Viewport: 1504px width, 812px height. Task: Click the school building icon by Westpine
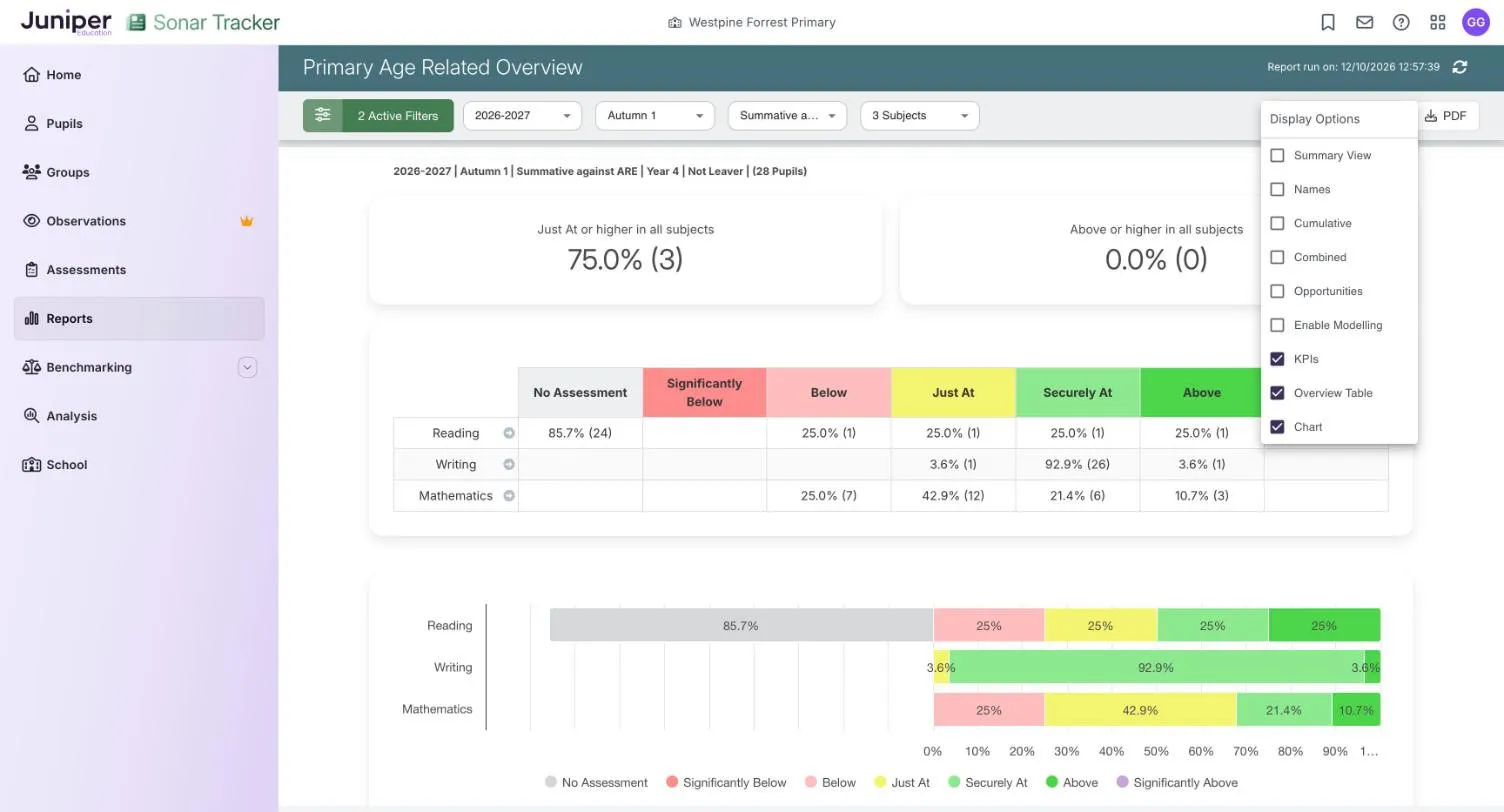(675, 22)
